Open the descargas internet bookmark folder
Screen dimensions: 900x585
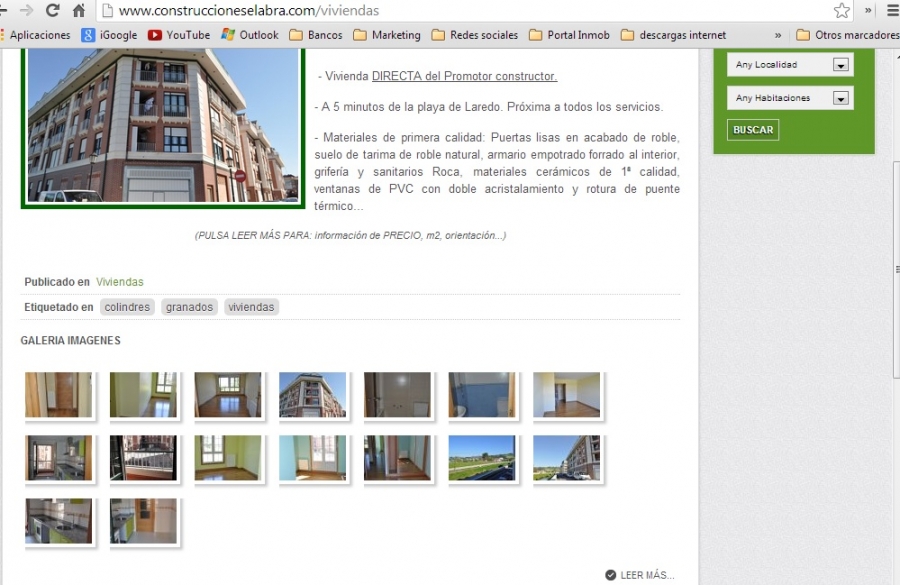coord(674,35)
